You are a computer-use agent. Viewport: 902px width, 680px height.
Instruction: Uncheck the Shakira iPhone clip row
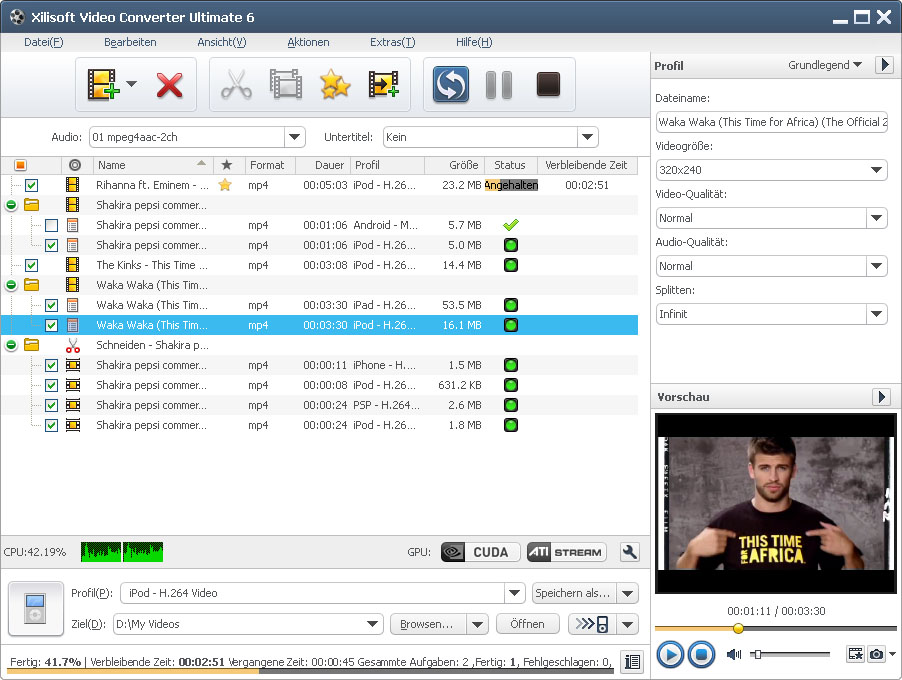click(51, 365)
